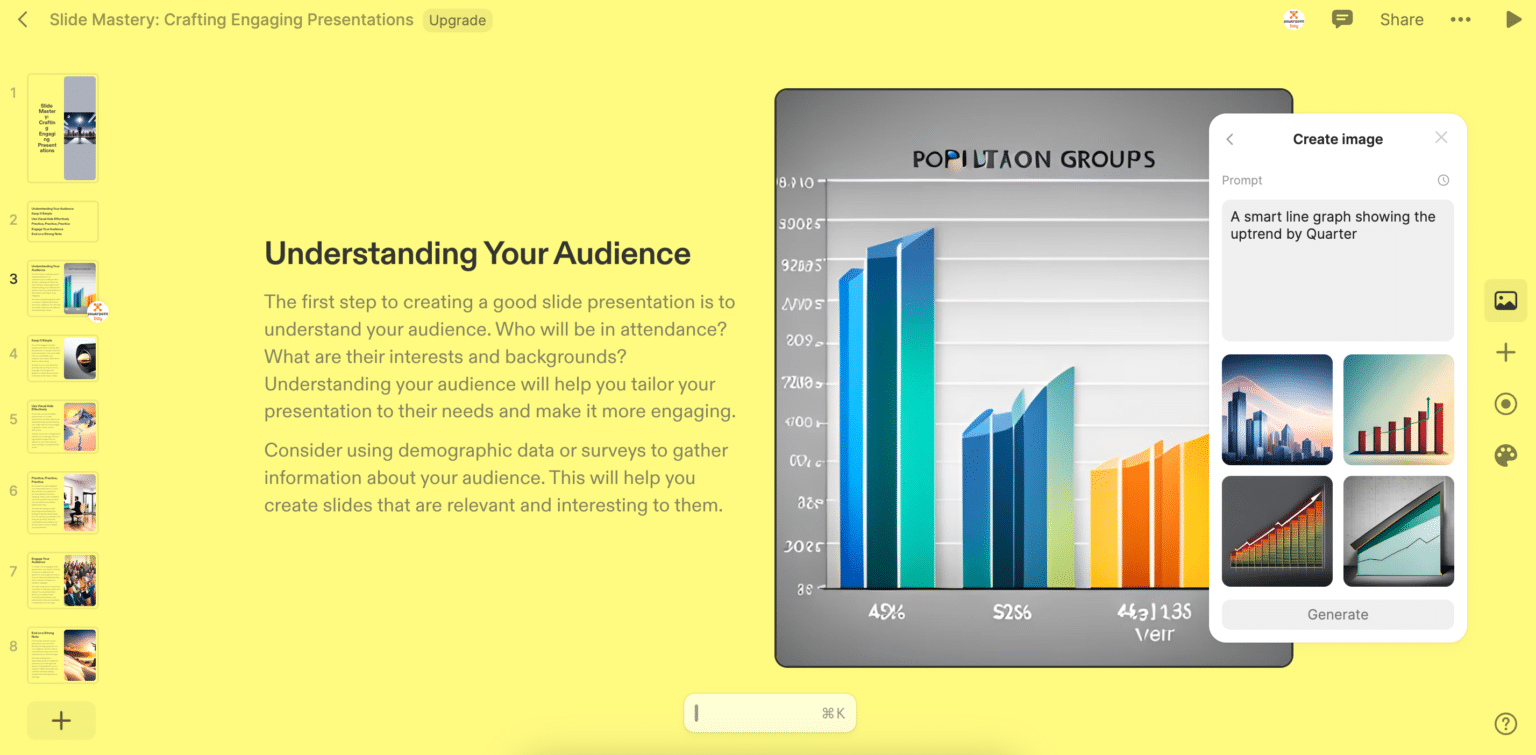Add new content with the sidebar plus icon
Image resolution: width=1536 pixels, height=755 pixels.
click(1505, 352)
